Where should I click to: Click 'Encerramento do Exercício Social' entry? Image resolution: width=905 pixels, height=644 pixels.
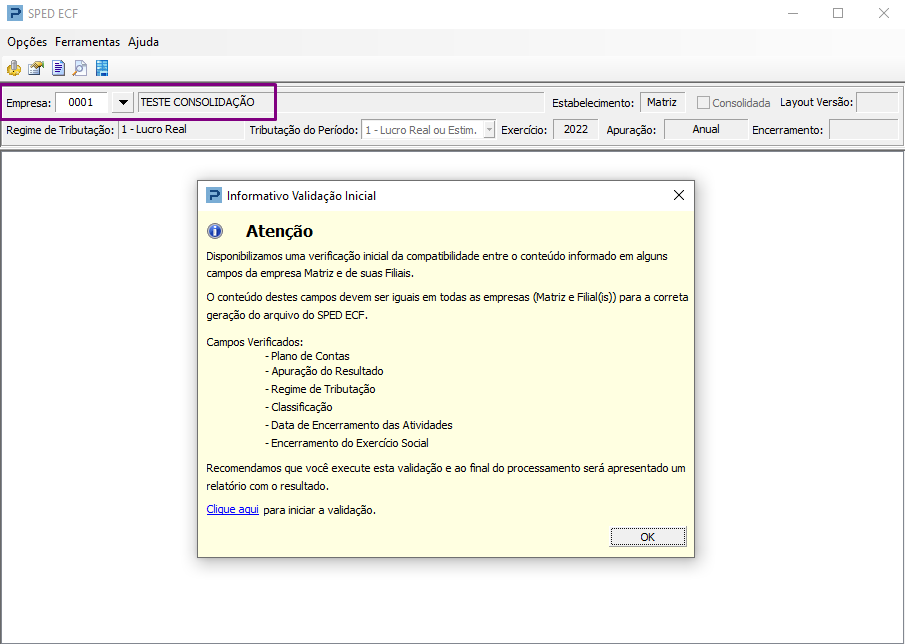(x=350, y=443)
